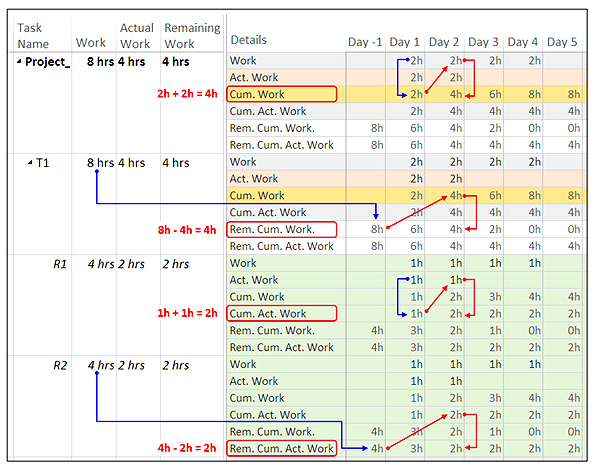Click R2 Work Day 4 cell 1h
The height and width of the screenshot is (470, 597).
pyautogui.click(x=523, y=364)
